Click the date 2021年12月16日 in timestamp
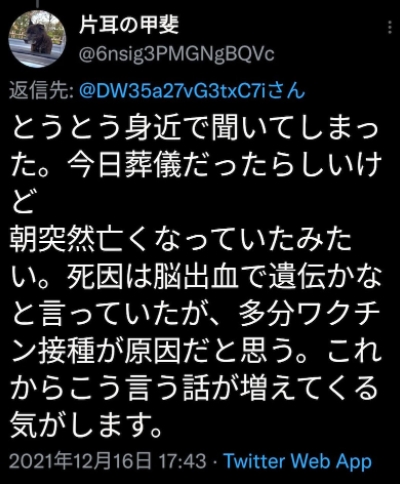 80,461
